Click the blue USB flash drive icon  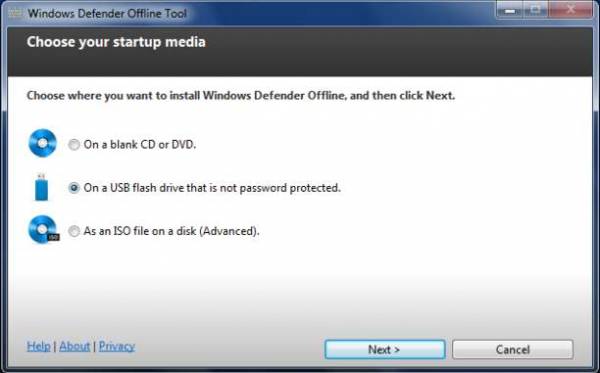(41, 187)
